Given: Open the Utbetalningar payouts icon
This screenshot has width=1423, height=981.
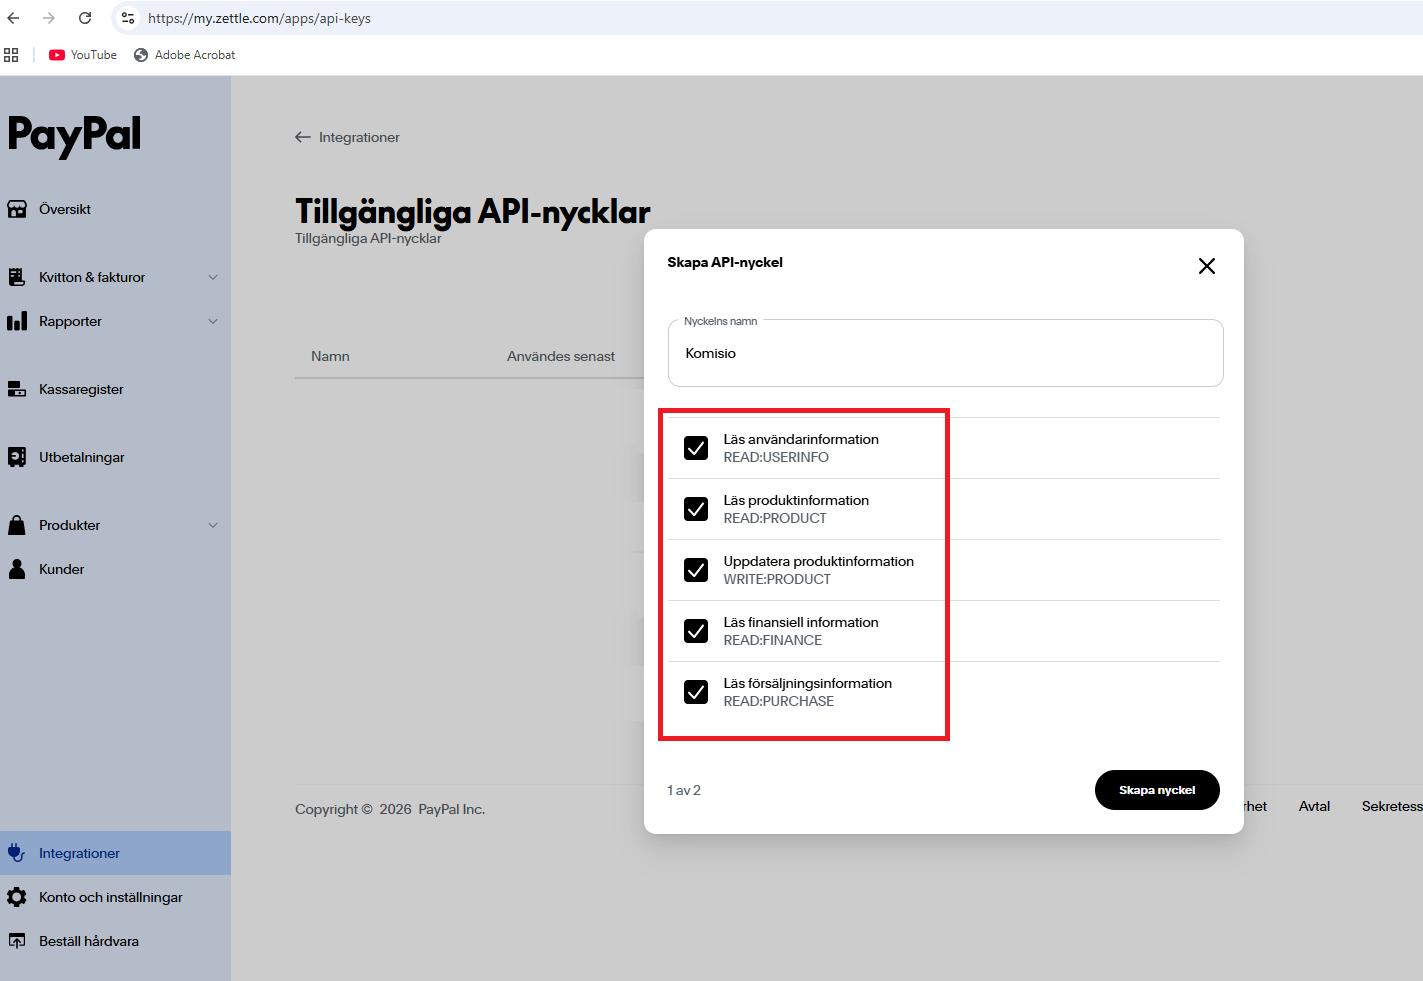Looking at the screenshot, I should coord(17,456).
